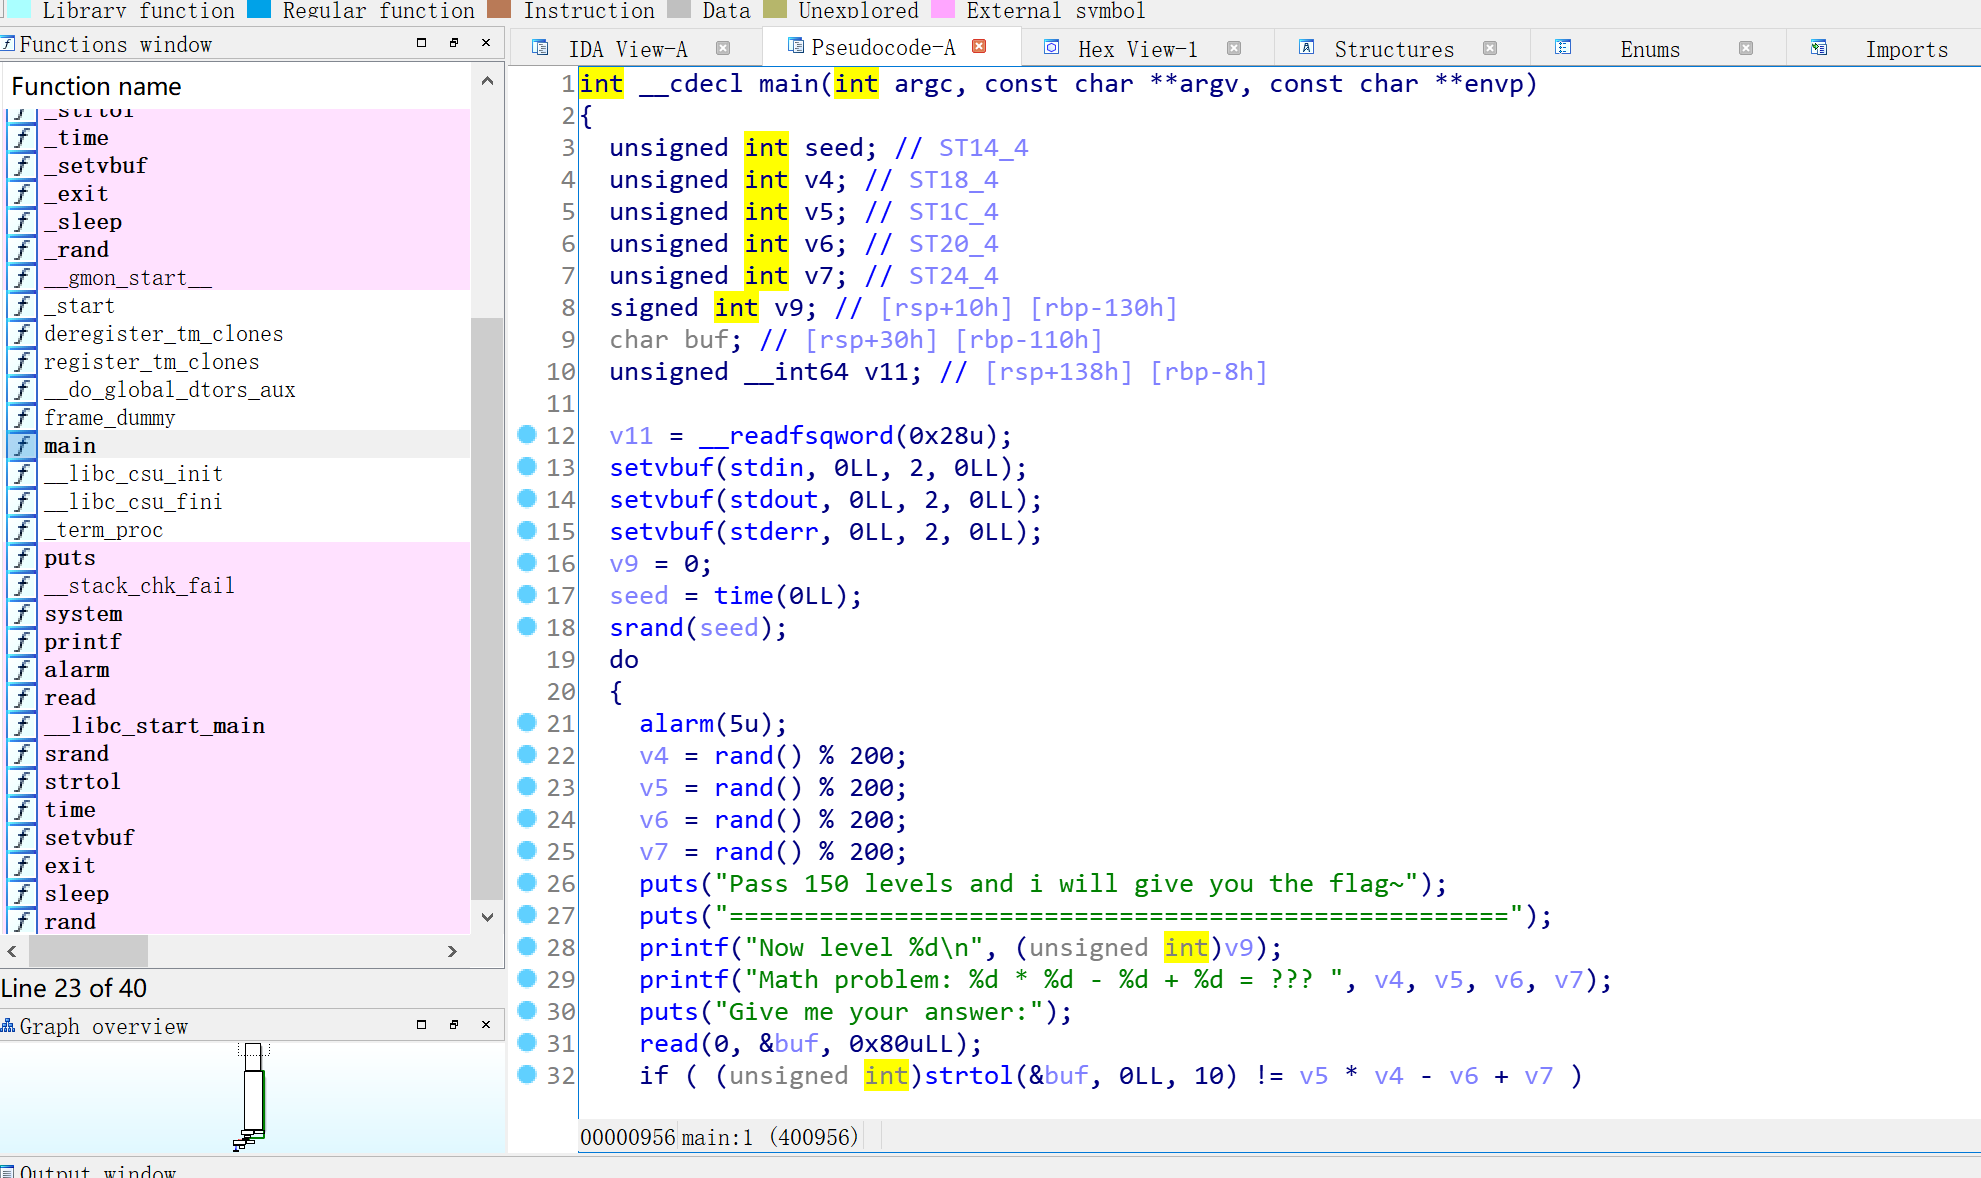Click the IDA View-A tab icon
Screen dimensions: 1981x1178
point(540,48)
